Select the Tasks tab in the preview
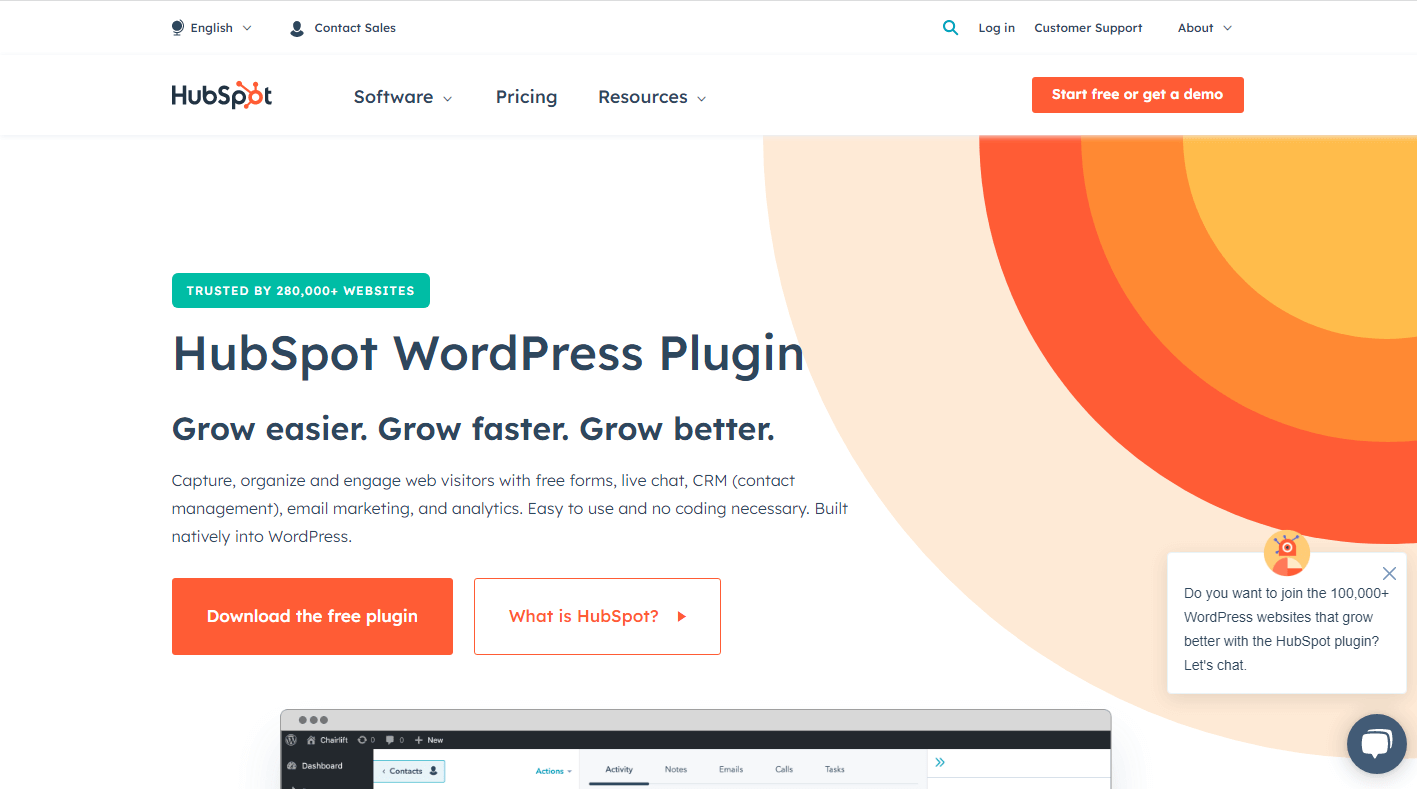This screenshot has width=1417, height=789. pos(834,769)
